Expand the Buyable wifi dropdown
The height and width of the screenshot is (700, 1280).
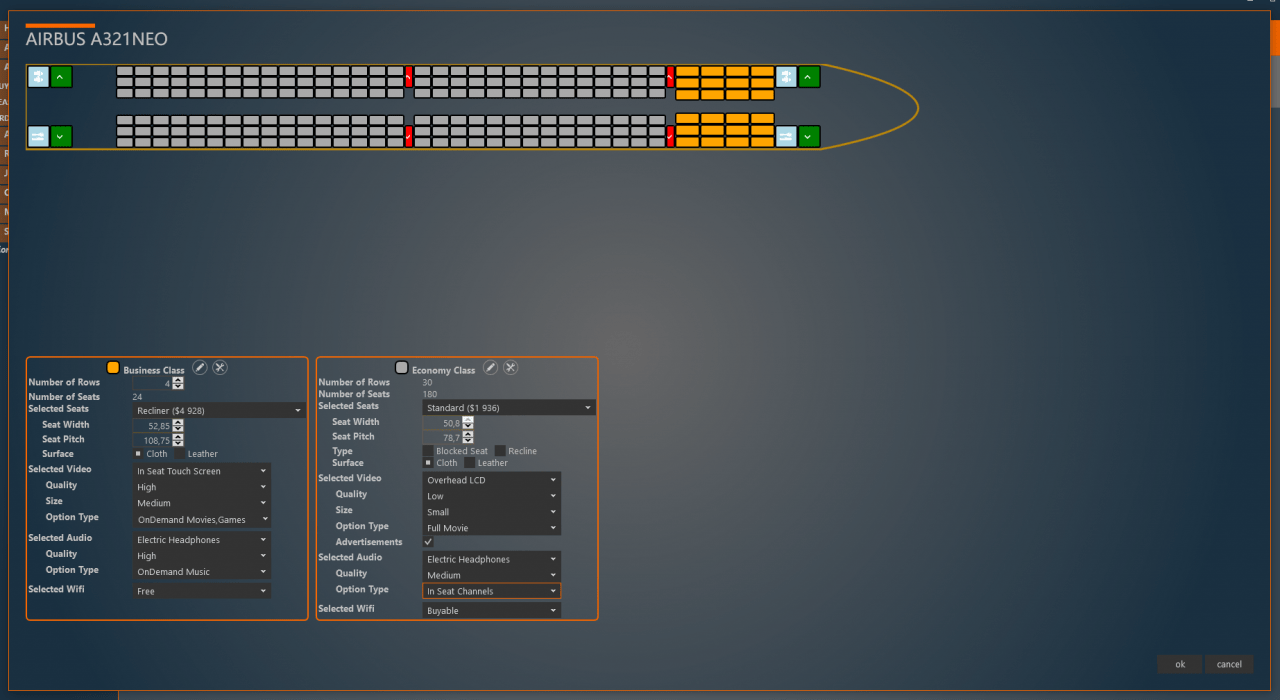click(490, 610)
